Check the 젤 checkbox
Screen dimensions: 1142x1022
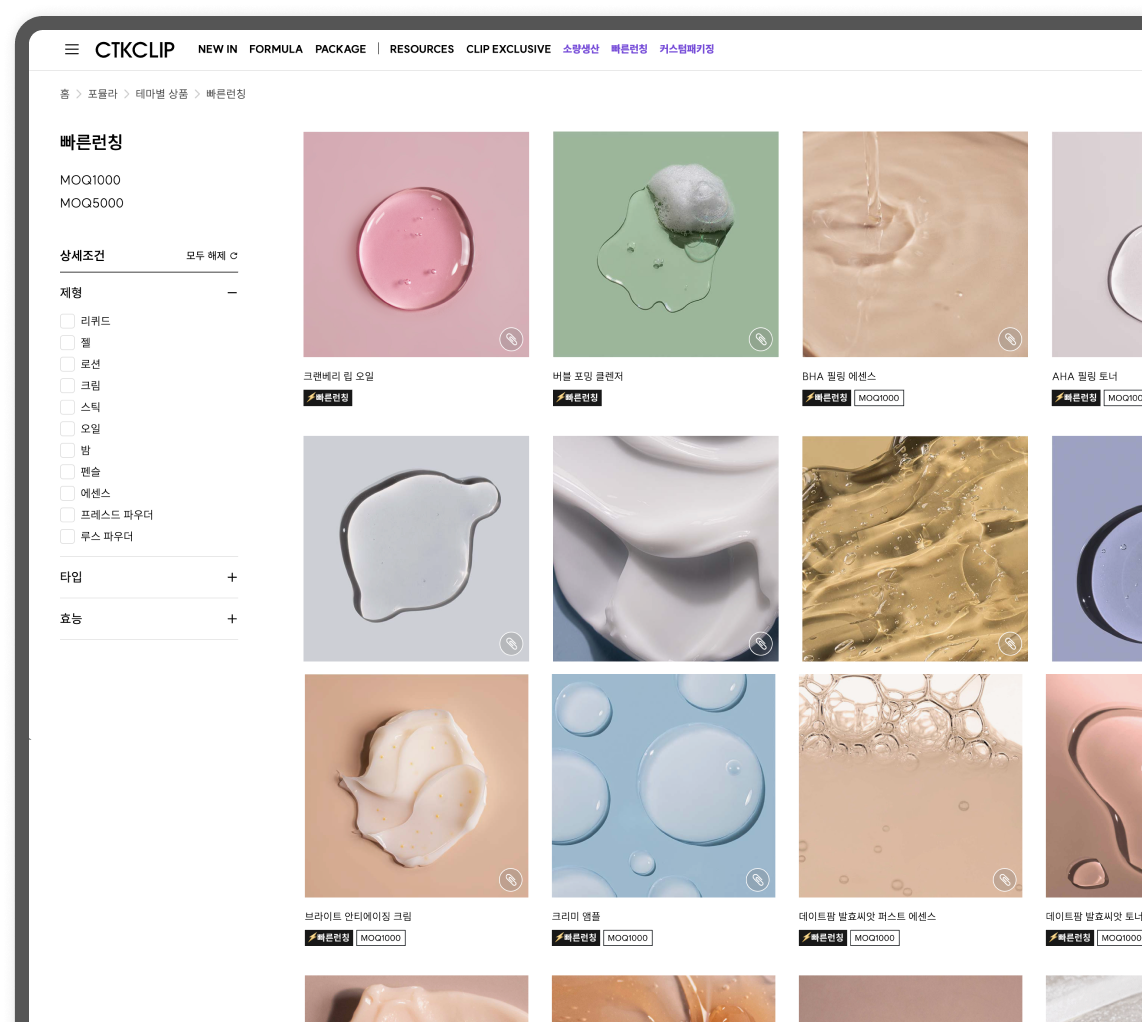[x=67, y=342]
